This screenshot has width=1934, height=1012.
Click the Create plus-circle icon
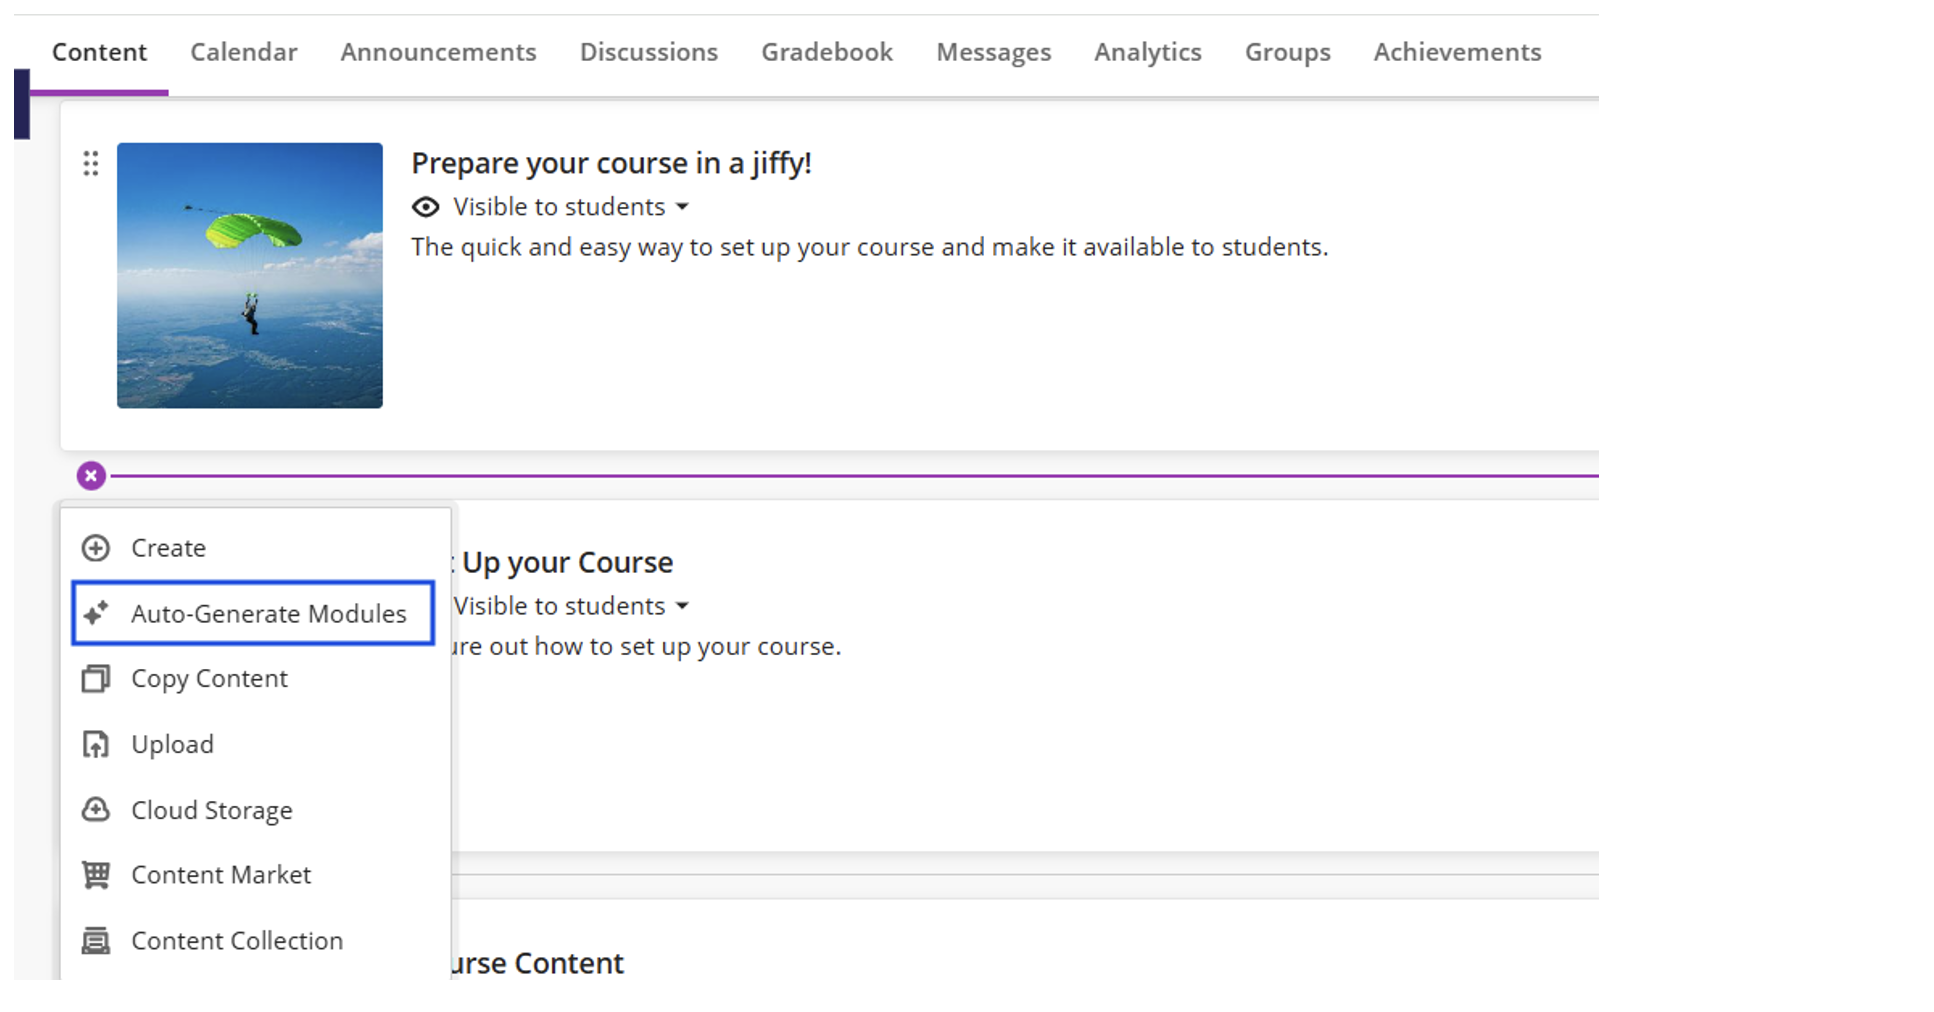coord(95,548)
